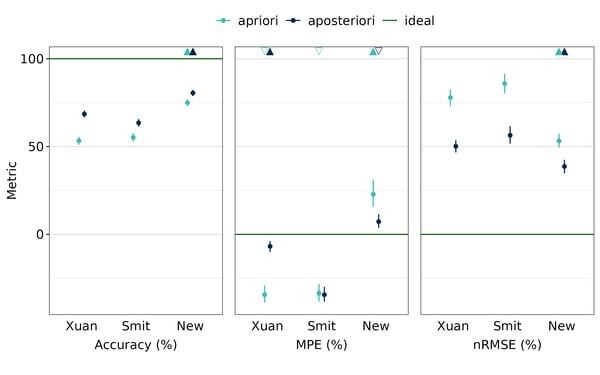Screen dimensions: 600x375
Task: Click the aposteriori Xuan point in MPE panel
Action: 270,246
